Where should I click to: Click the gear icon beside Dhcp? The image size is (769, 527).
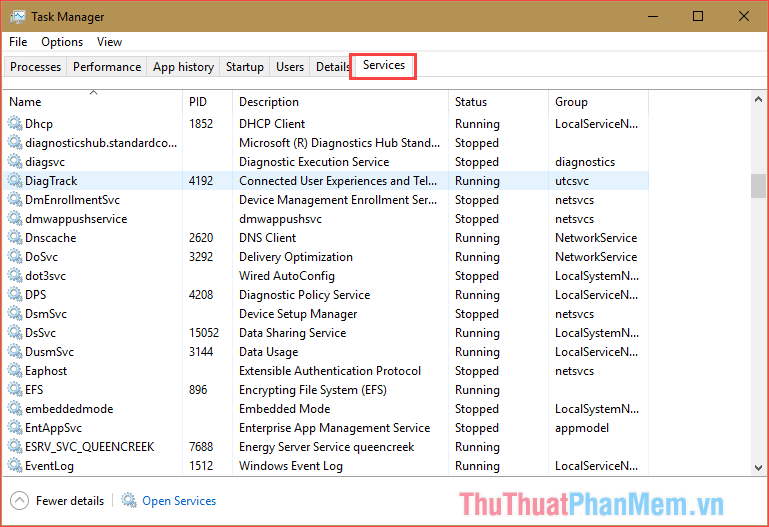pyautogui.click(x=15, y=123)
